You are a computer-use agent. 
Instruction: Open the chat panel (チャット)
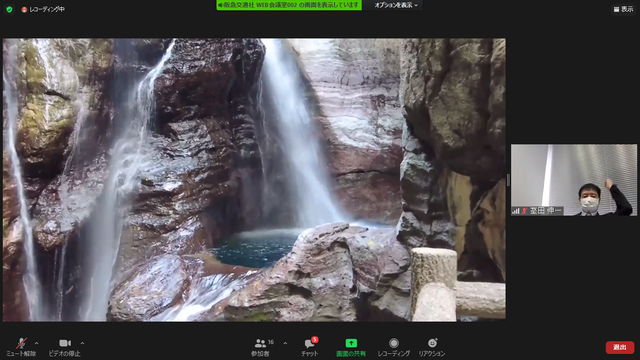point(309,347)
